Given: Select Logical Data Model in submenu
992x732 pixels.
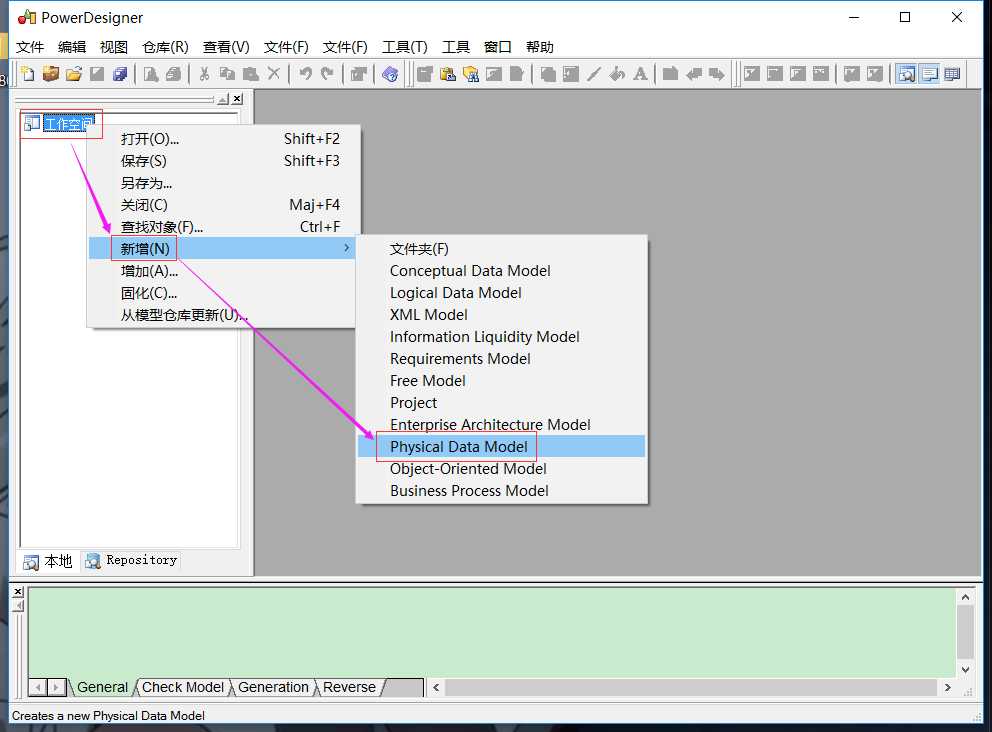Looking at the screenshot, I should coord(501,293).
